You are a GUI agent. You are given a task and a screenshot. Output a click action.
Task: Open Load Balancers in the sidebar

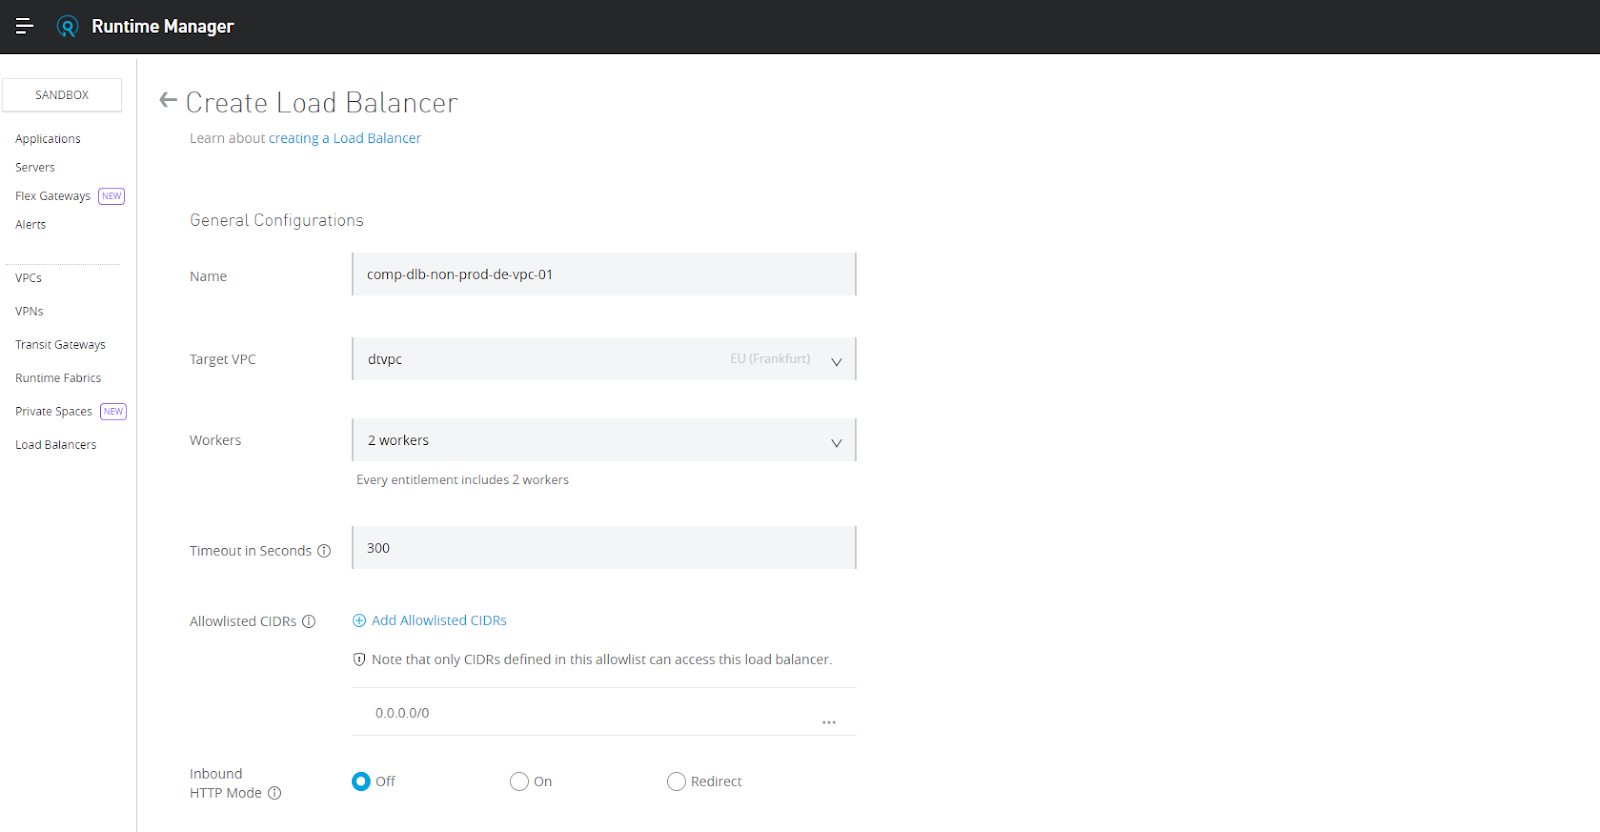56,445
